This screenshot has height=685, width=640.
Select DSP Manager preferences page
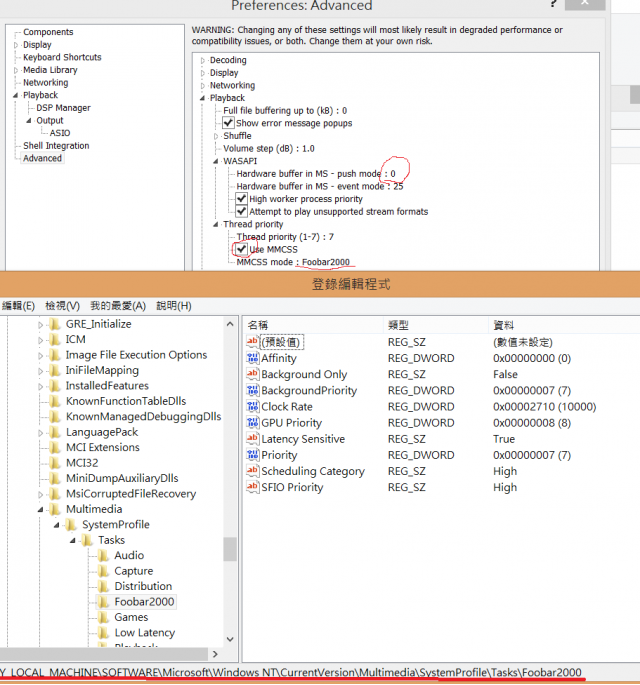pyautogui.click(x=63, y=108)
